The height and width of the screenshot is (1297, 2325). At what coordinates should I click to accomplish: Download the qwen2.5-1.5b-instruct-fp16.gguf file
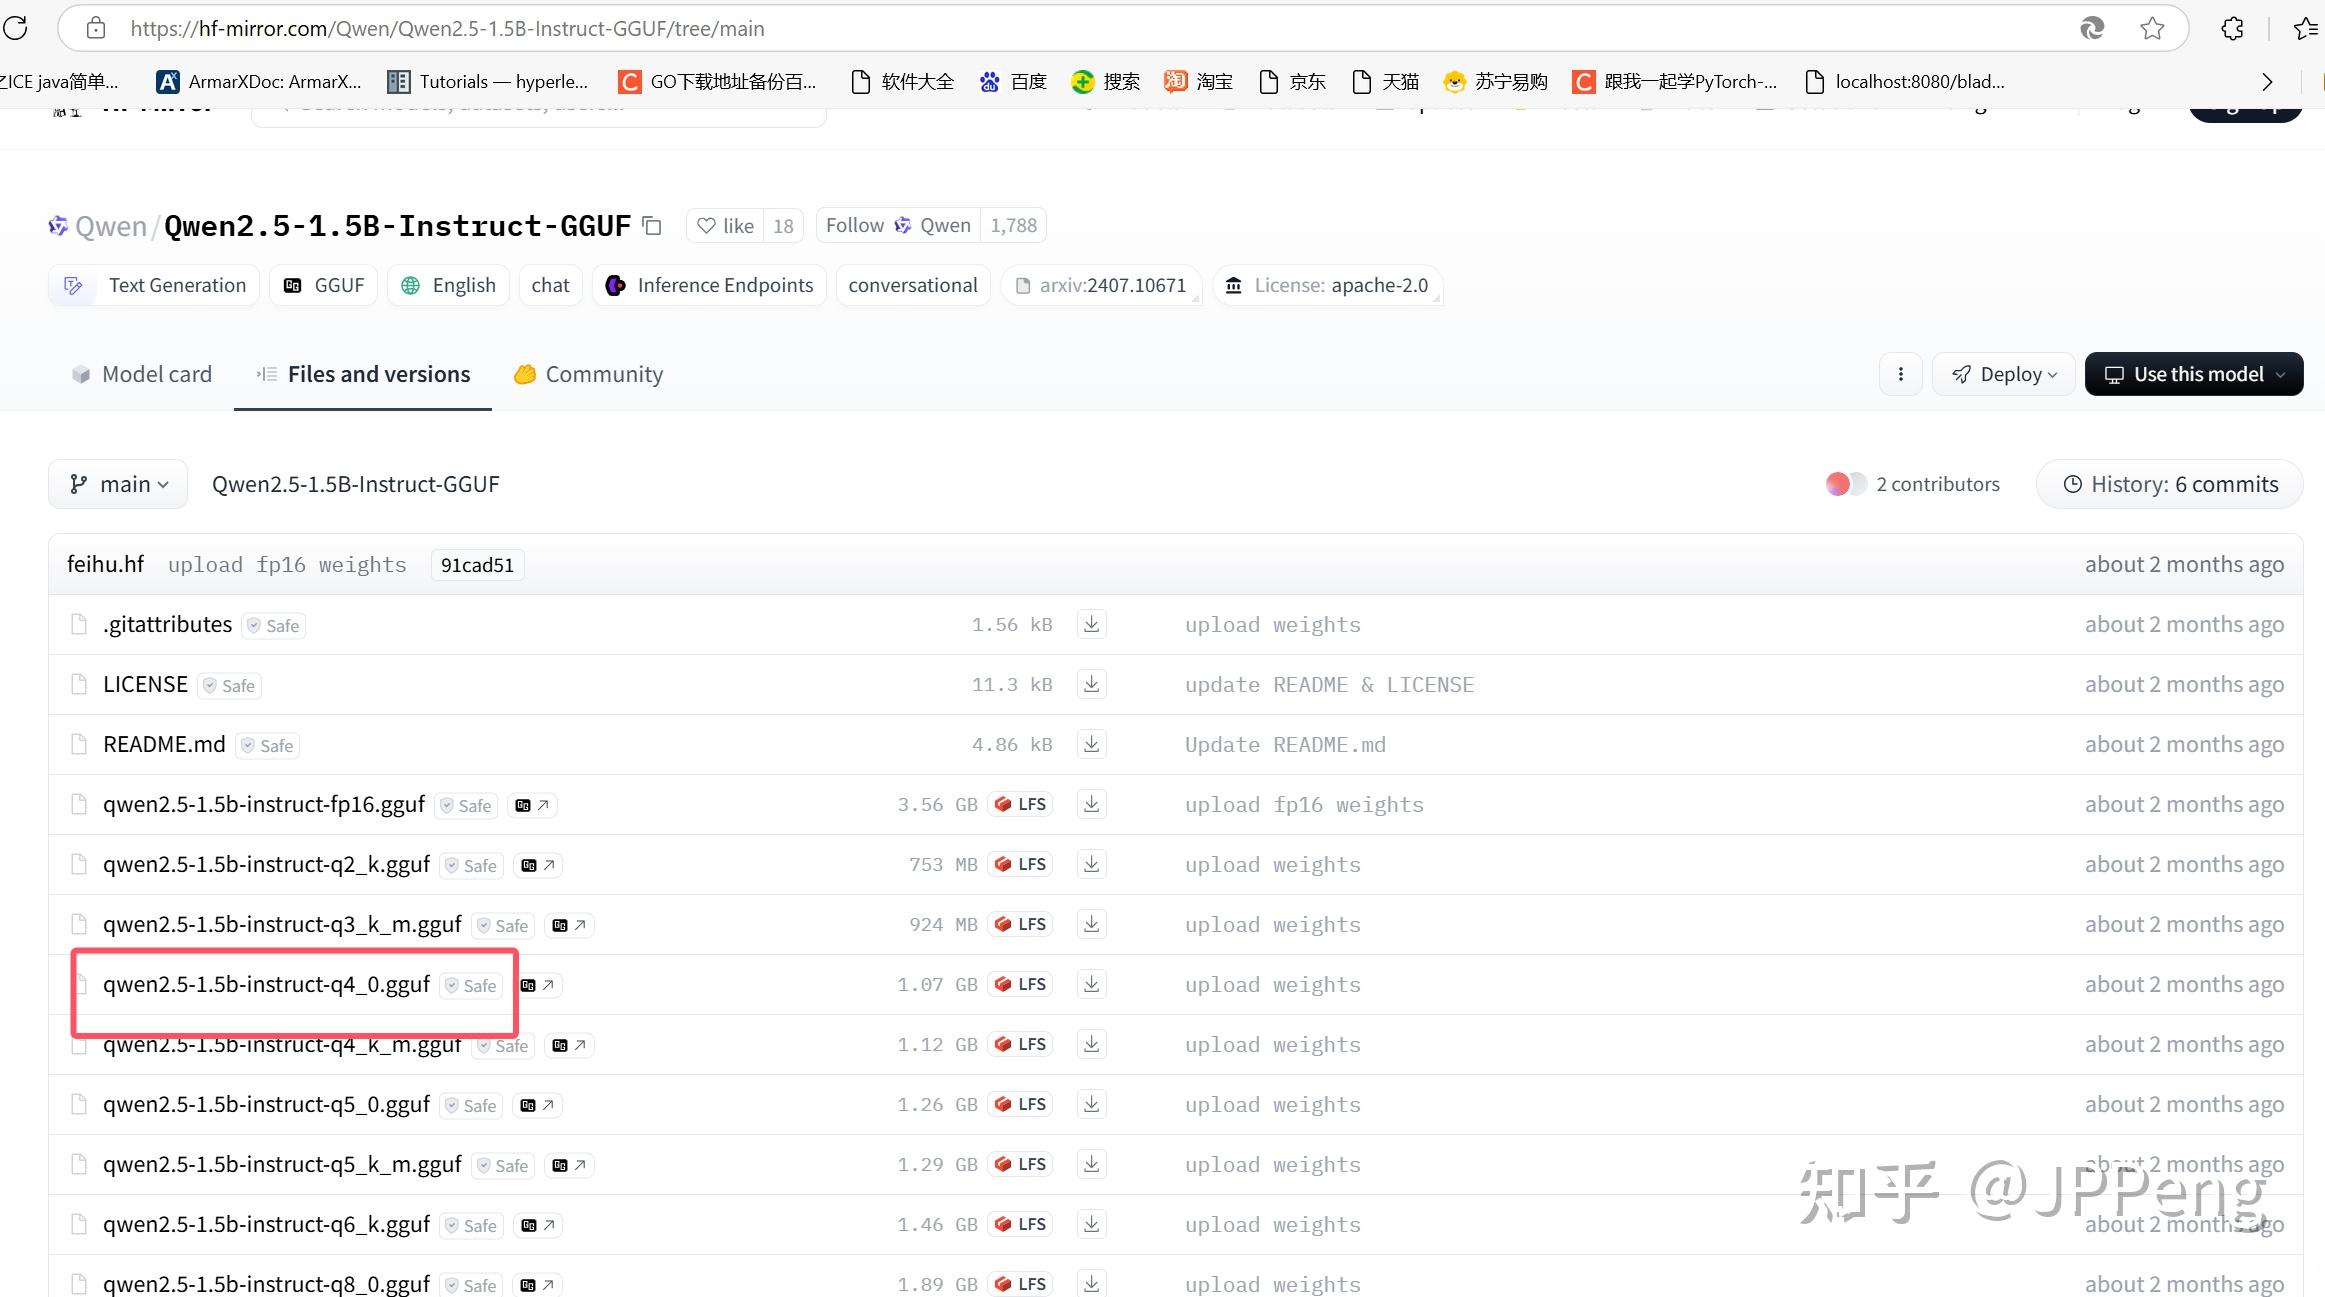coord(1090,804)
